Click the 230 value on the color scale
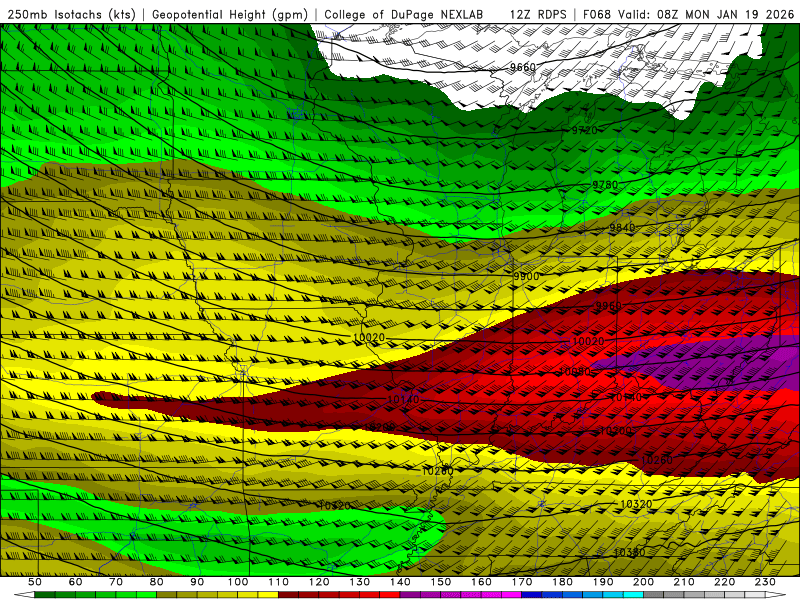The width and height of the screenshot is (800, 600). [x=765, y=582]
